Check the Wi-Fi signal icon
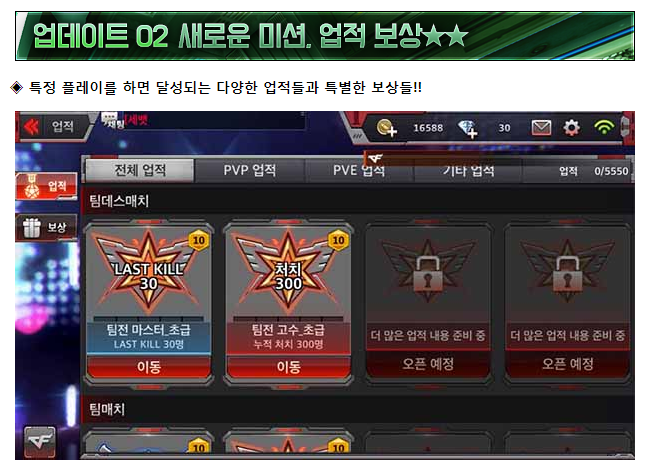 point(604,127)
